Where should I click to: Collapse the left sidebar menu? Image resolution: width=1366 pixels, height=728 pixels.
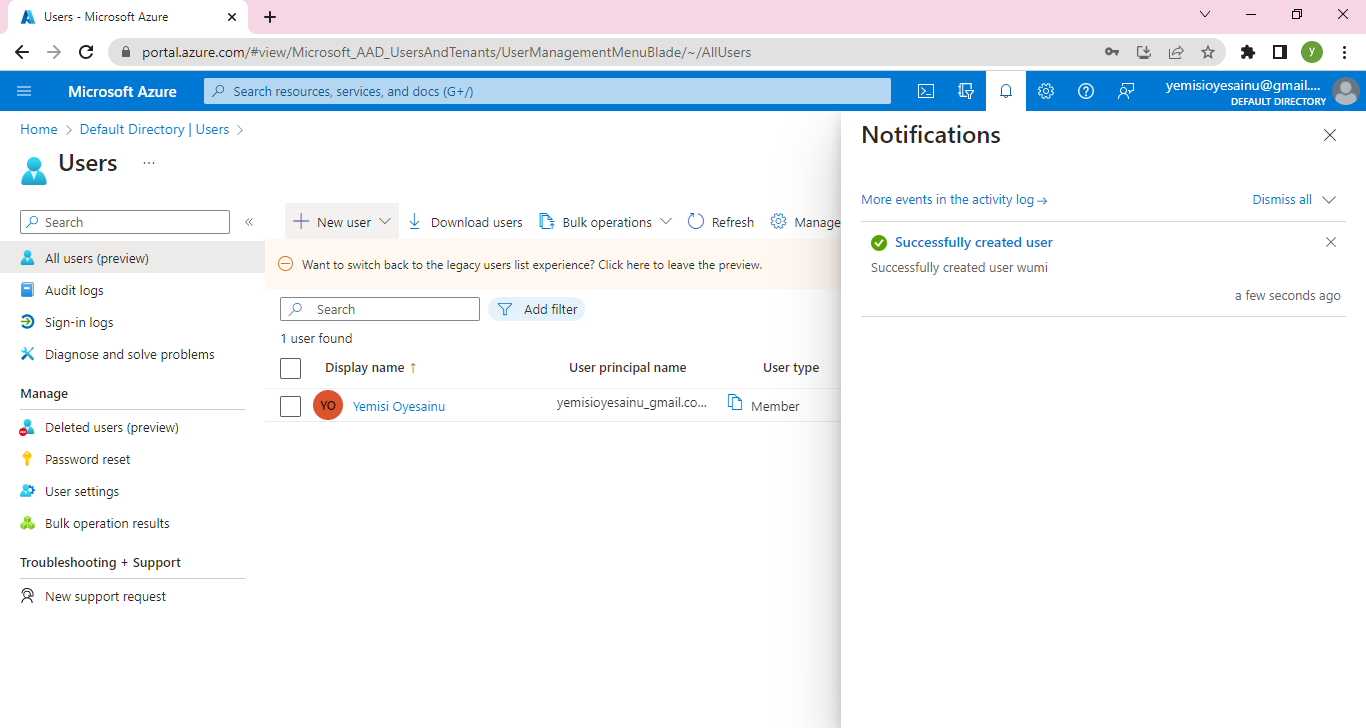249,222
